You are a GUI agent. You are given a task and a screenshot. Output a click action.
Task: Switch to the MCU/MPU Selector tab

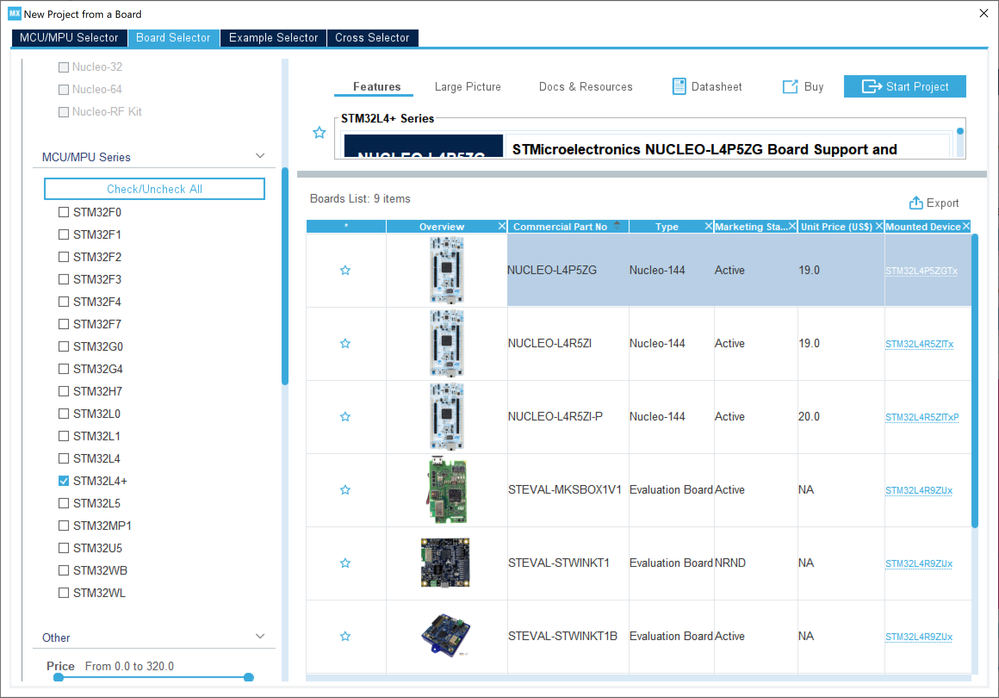click(69, 38)
